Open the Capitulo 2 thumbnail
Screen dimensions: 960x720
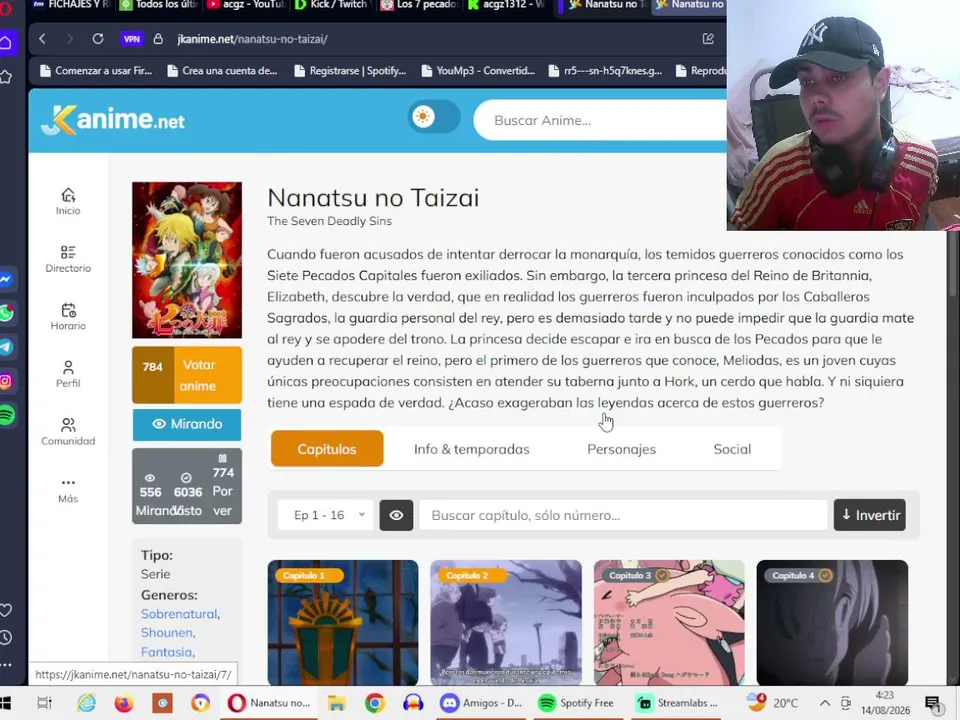pyautogui.click(x=506, y=623)
